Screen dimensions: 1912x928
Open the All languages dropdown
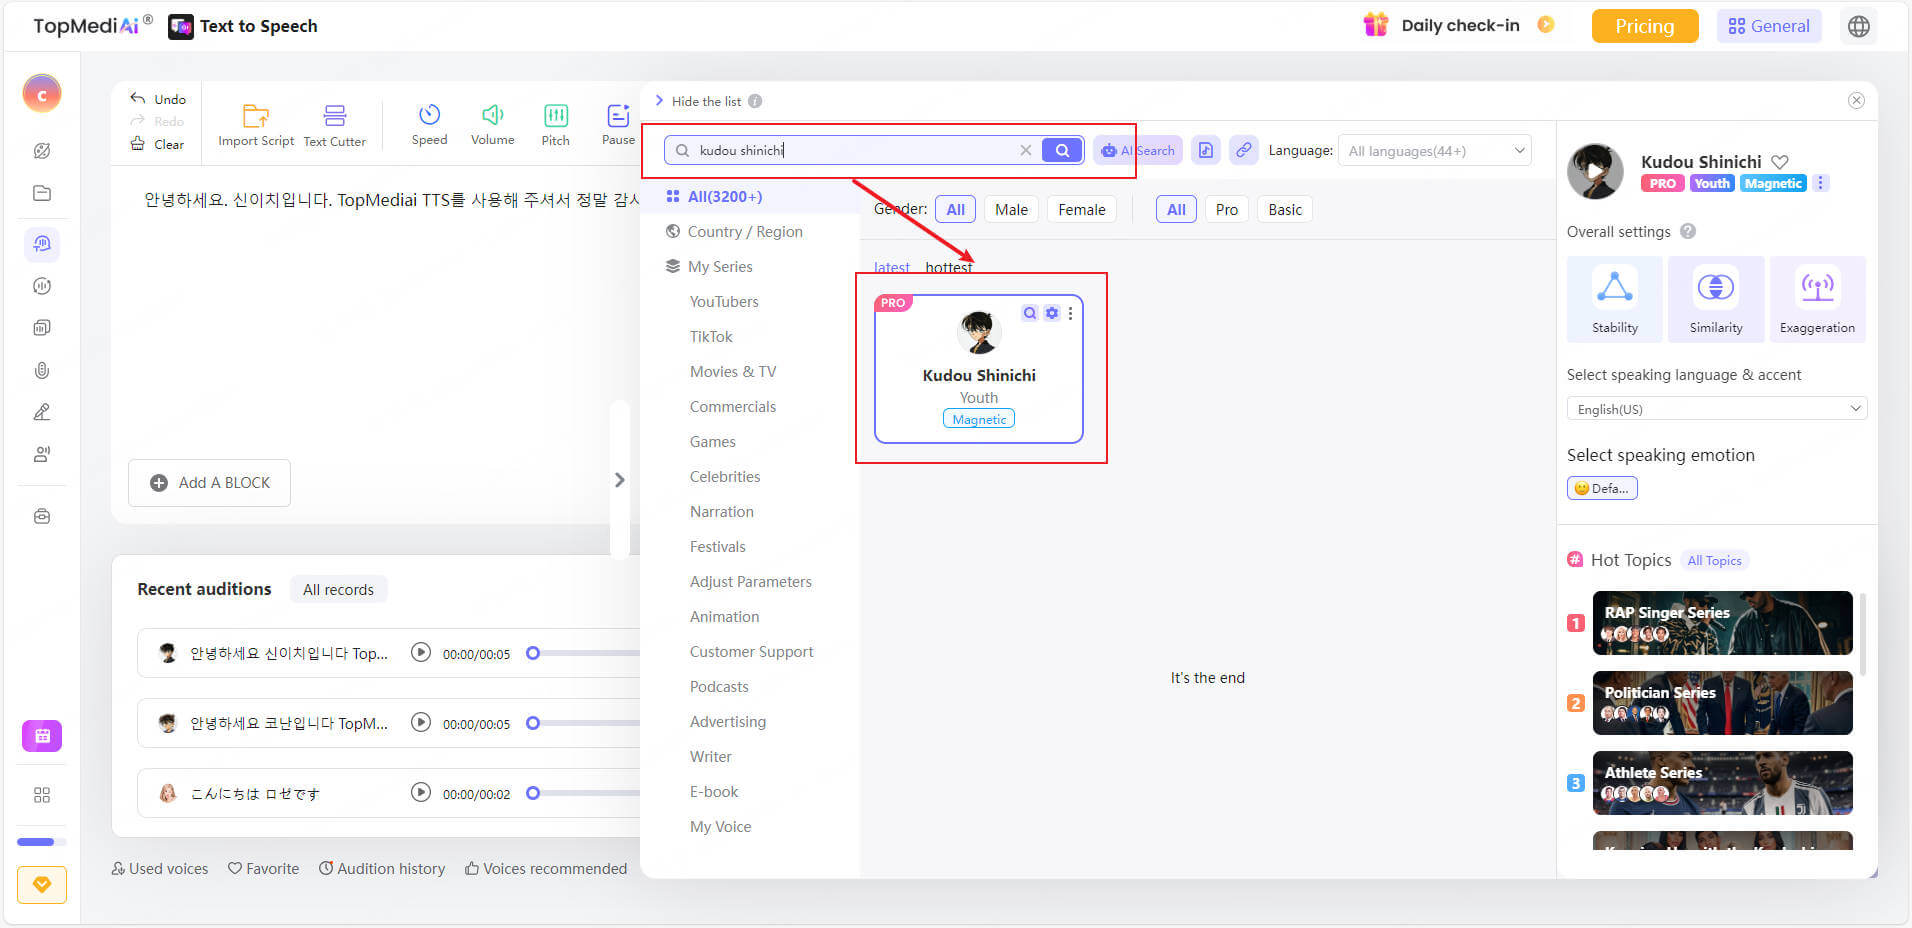coord(1435,151)
